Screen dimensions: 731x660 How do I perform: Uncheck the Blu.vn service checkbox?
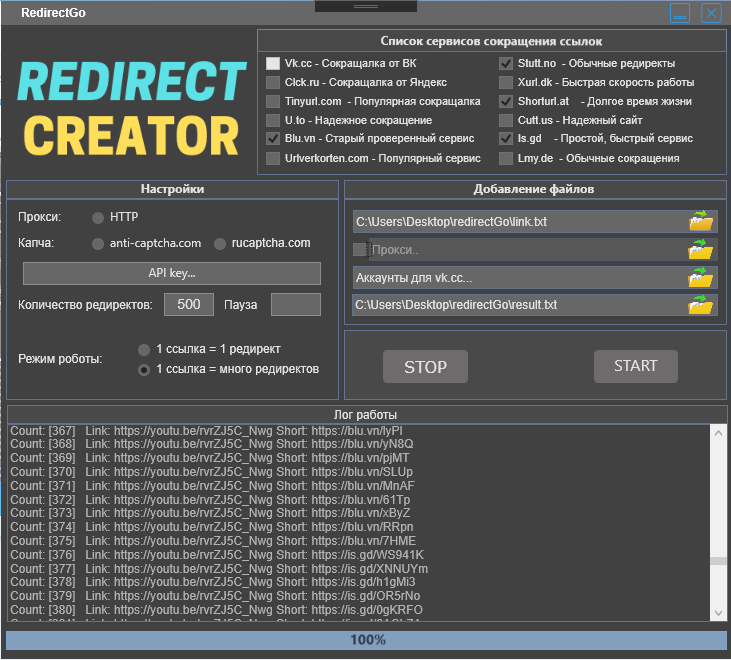click(x=273, y=139)
